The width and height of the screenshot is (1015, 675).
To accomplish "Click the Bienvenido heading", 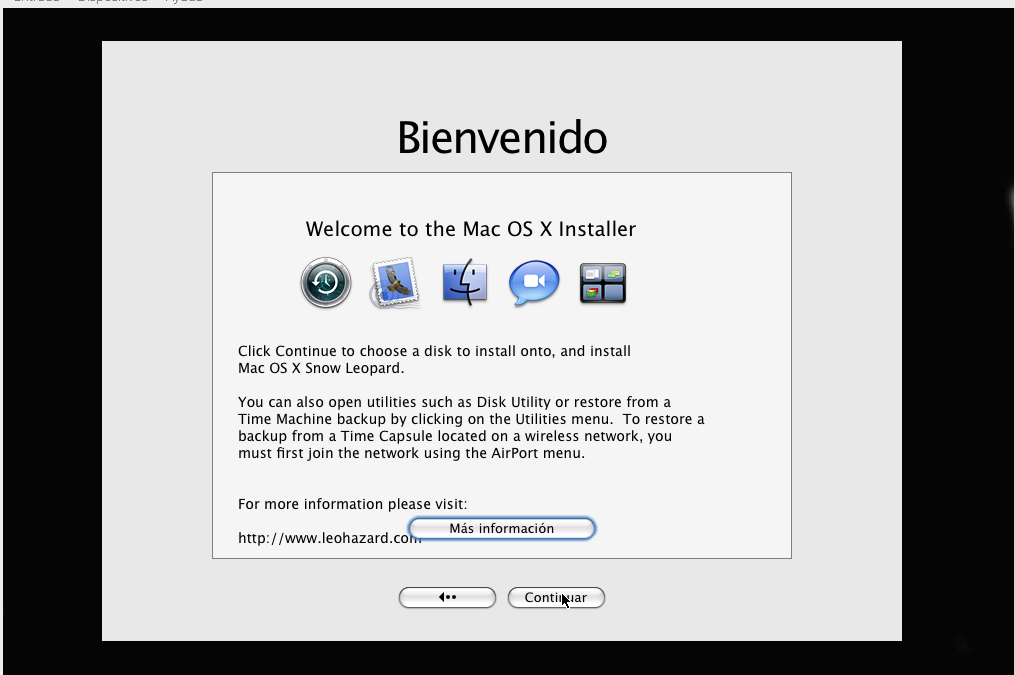I will [x=502, y=137].
